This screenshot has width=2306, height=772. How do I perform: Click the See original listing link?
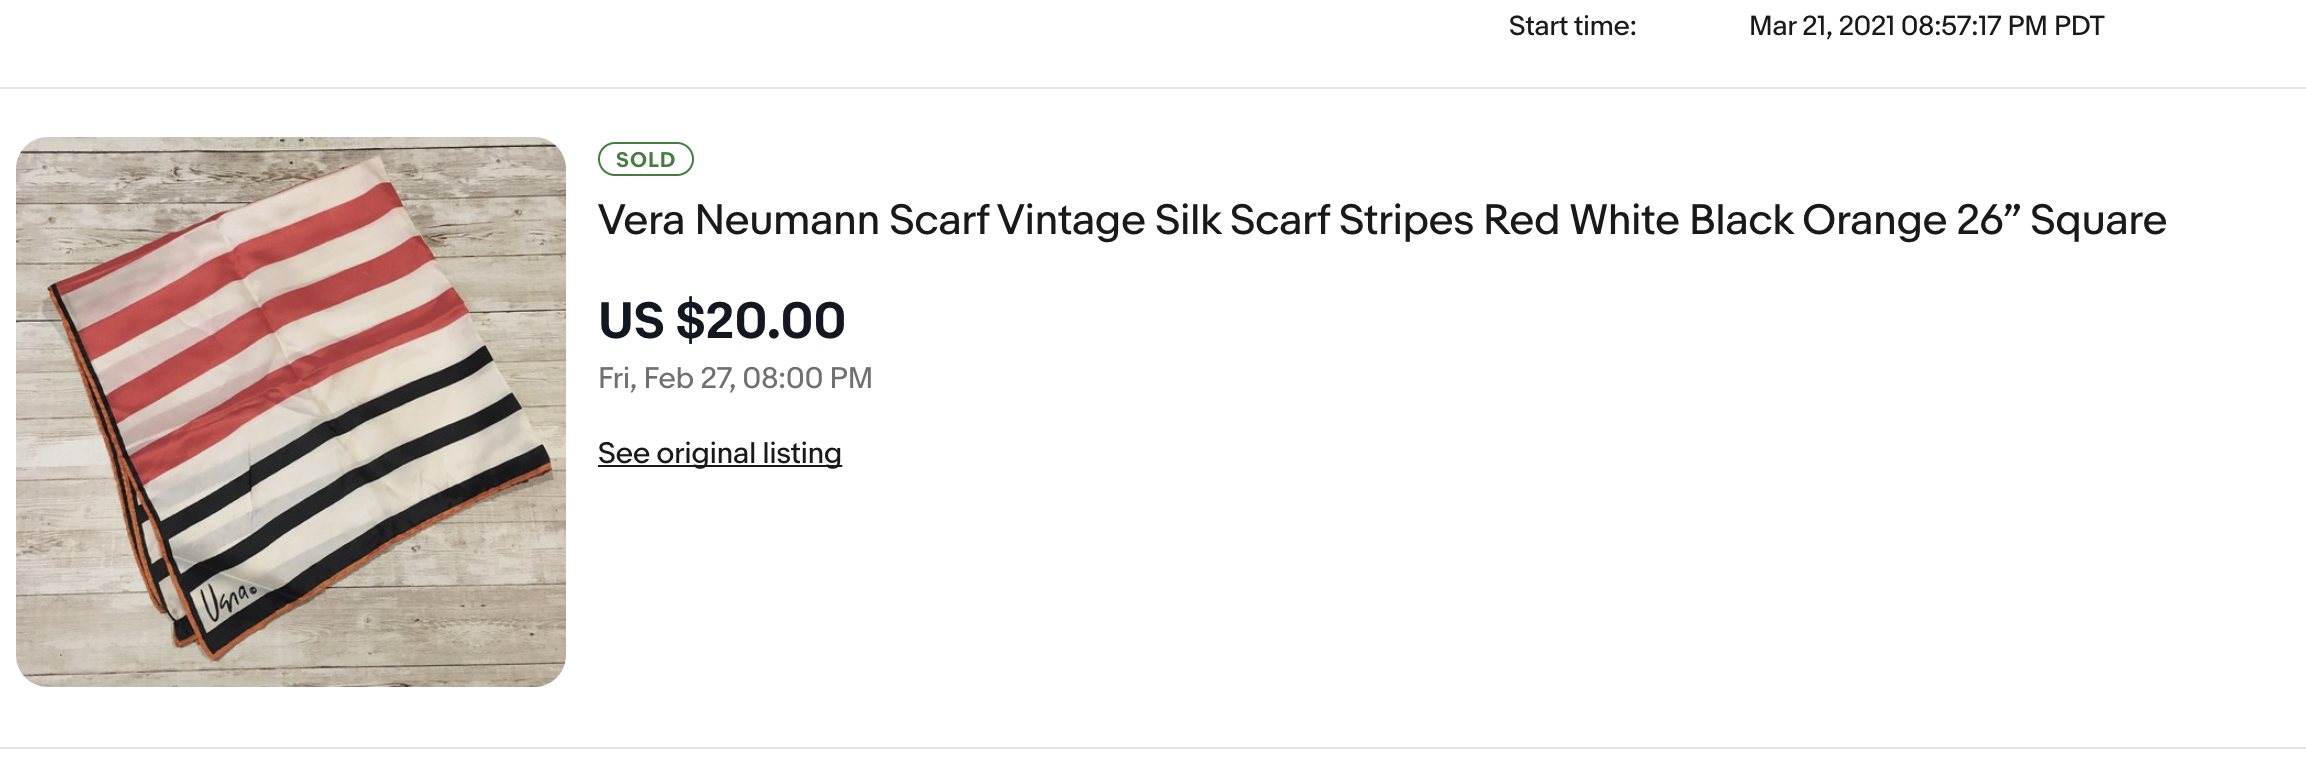pos(719,453)
